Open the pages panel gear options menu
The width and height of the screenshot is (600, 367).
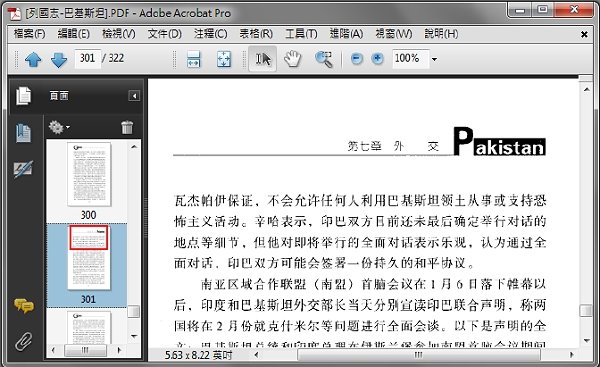click(59, 127)
